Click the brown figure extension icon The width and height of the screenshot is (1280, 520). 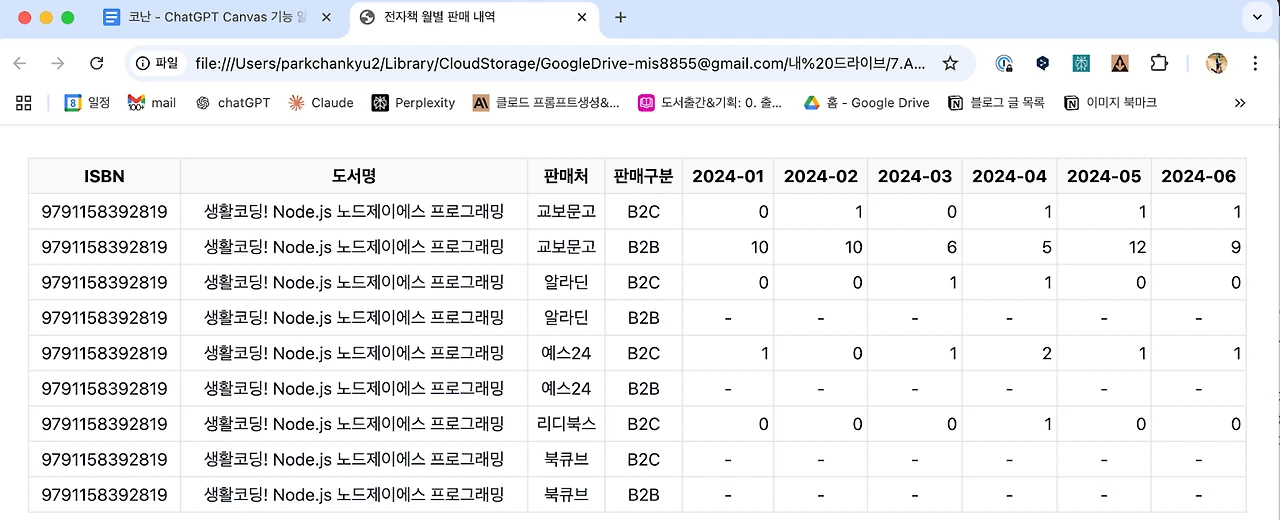click(x=1120, y=63)
